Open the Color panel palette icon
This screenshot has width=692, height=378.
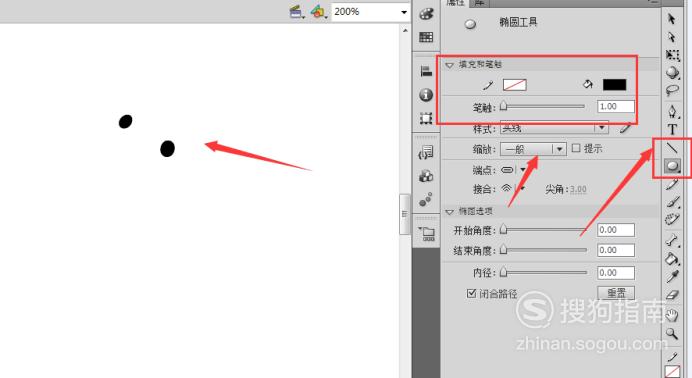tap(426, 14)
